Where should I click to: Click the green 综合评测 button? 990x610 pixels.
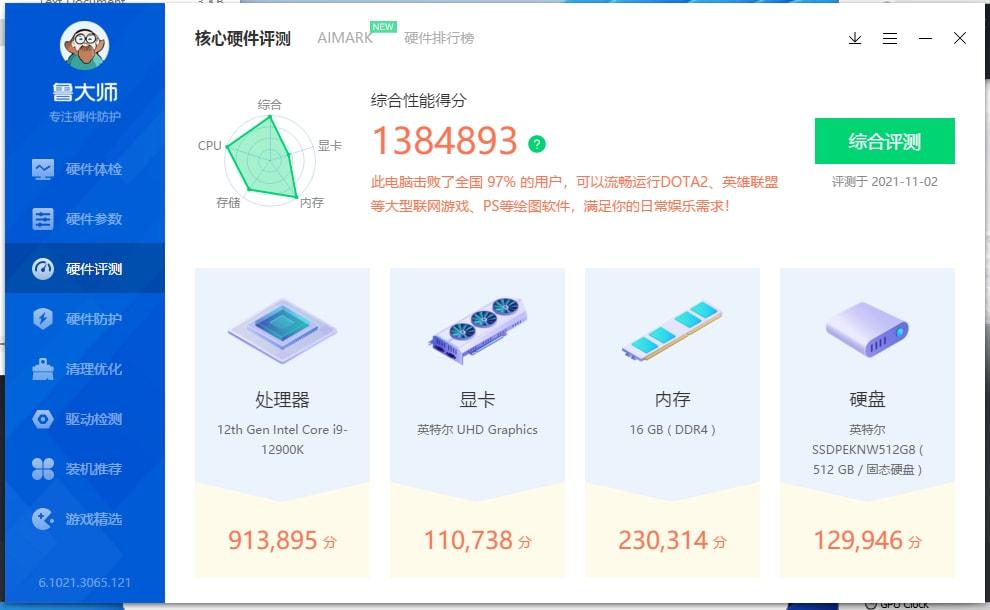pyautogui.click(x=885, y=141)
